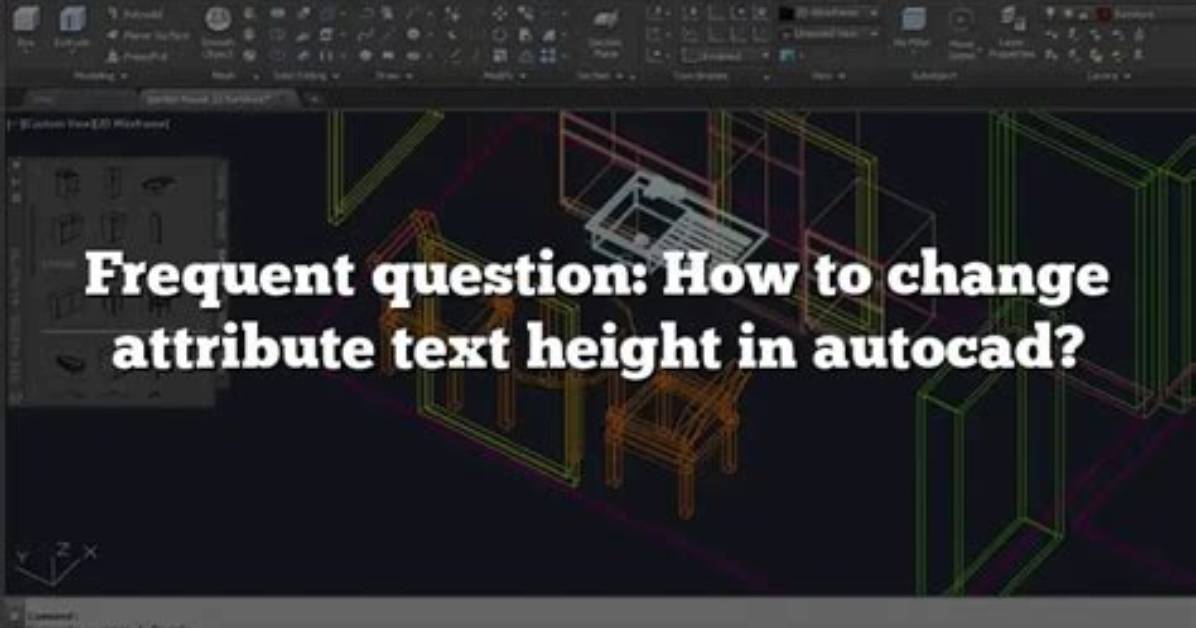Expand the Modify panel

tap(505, 76)
